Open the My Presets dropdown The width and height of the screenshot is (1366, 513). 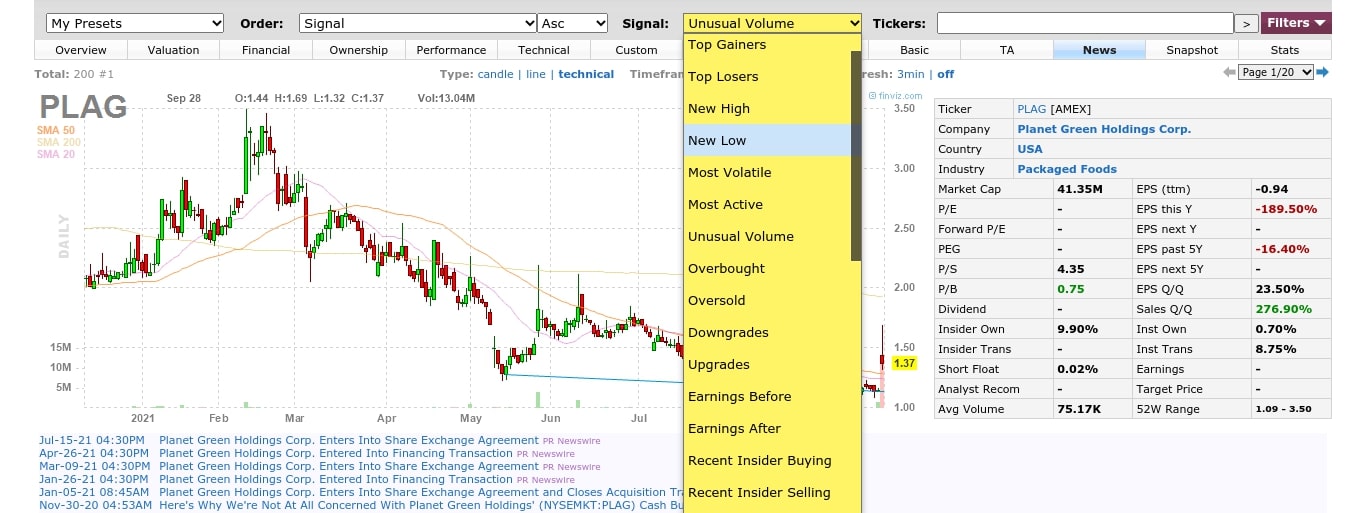[x=136, y=23]
